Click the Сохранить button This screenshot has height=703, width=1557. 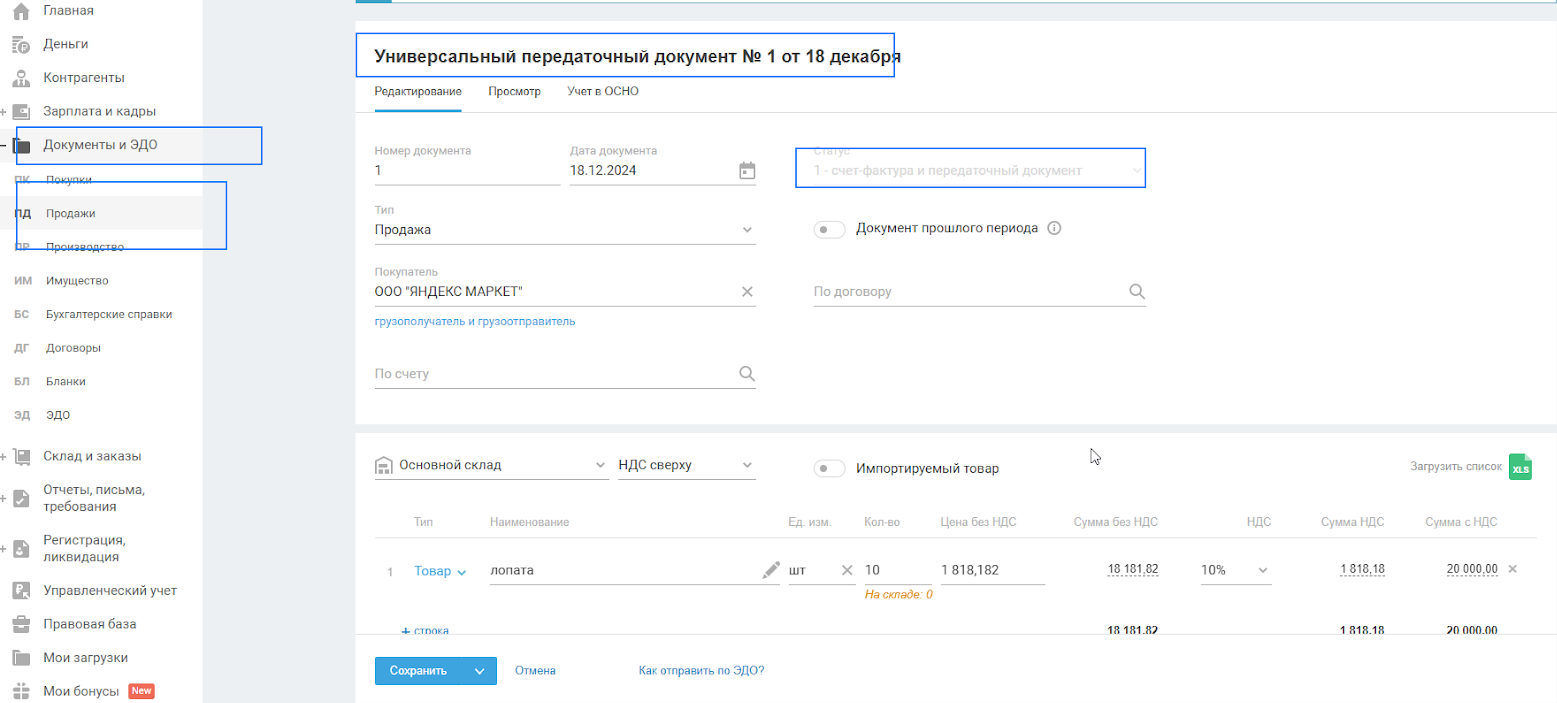pyautogui.click(x=419, y=671)
